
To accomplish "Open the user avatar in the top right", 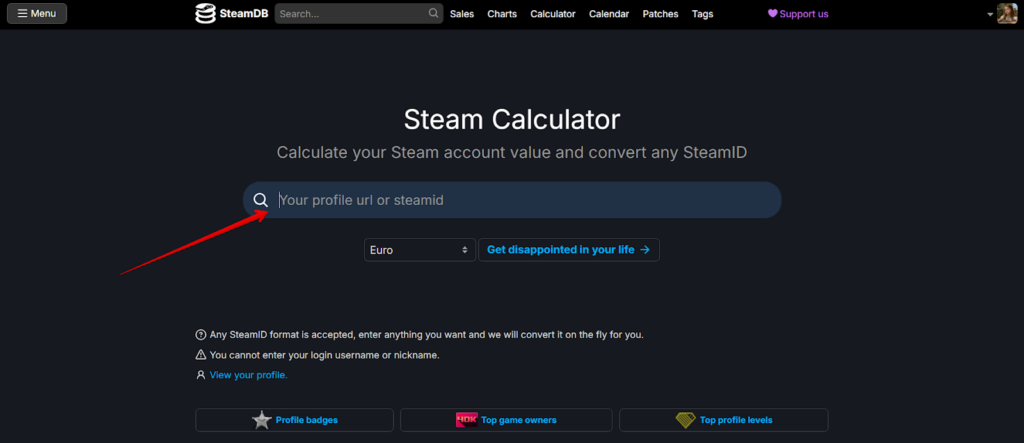I will coord(1007,13).
